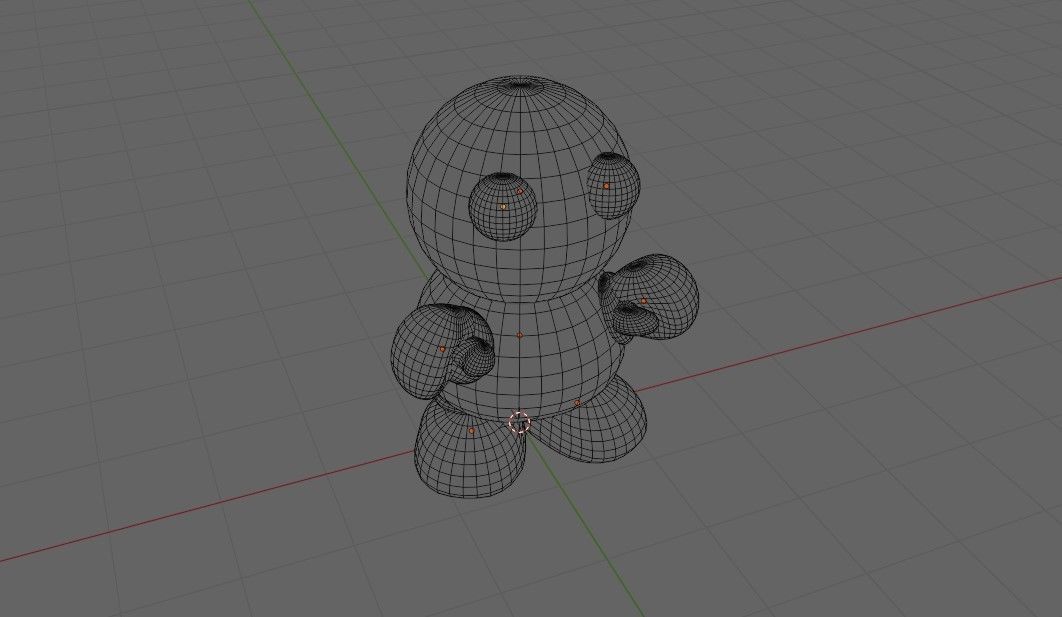Click the red-white 3D cursor ring

click(x=519, y=422)
